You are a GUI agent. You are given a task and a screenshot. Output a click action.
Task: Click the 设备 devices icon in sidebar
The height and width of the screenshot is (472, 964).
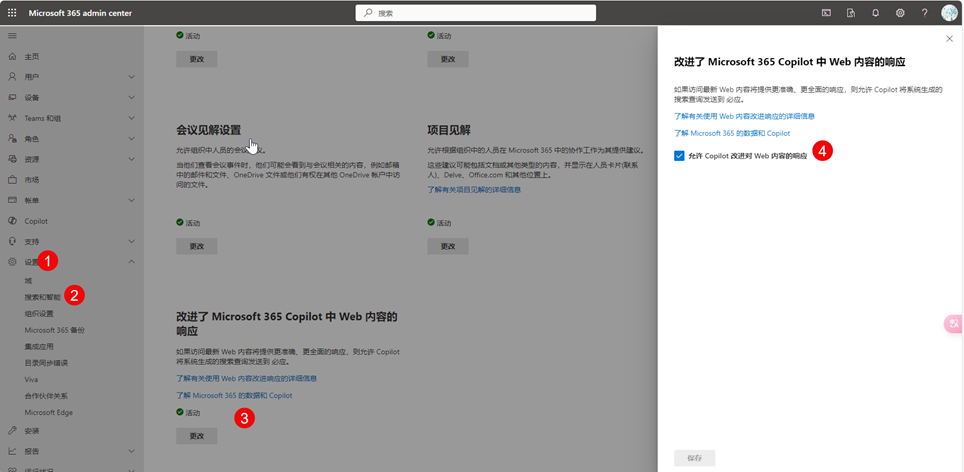[x=12, y=98]
